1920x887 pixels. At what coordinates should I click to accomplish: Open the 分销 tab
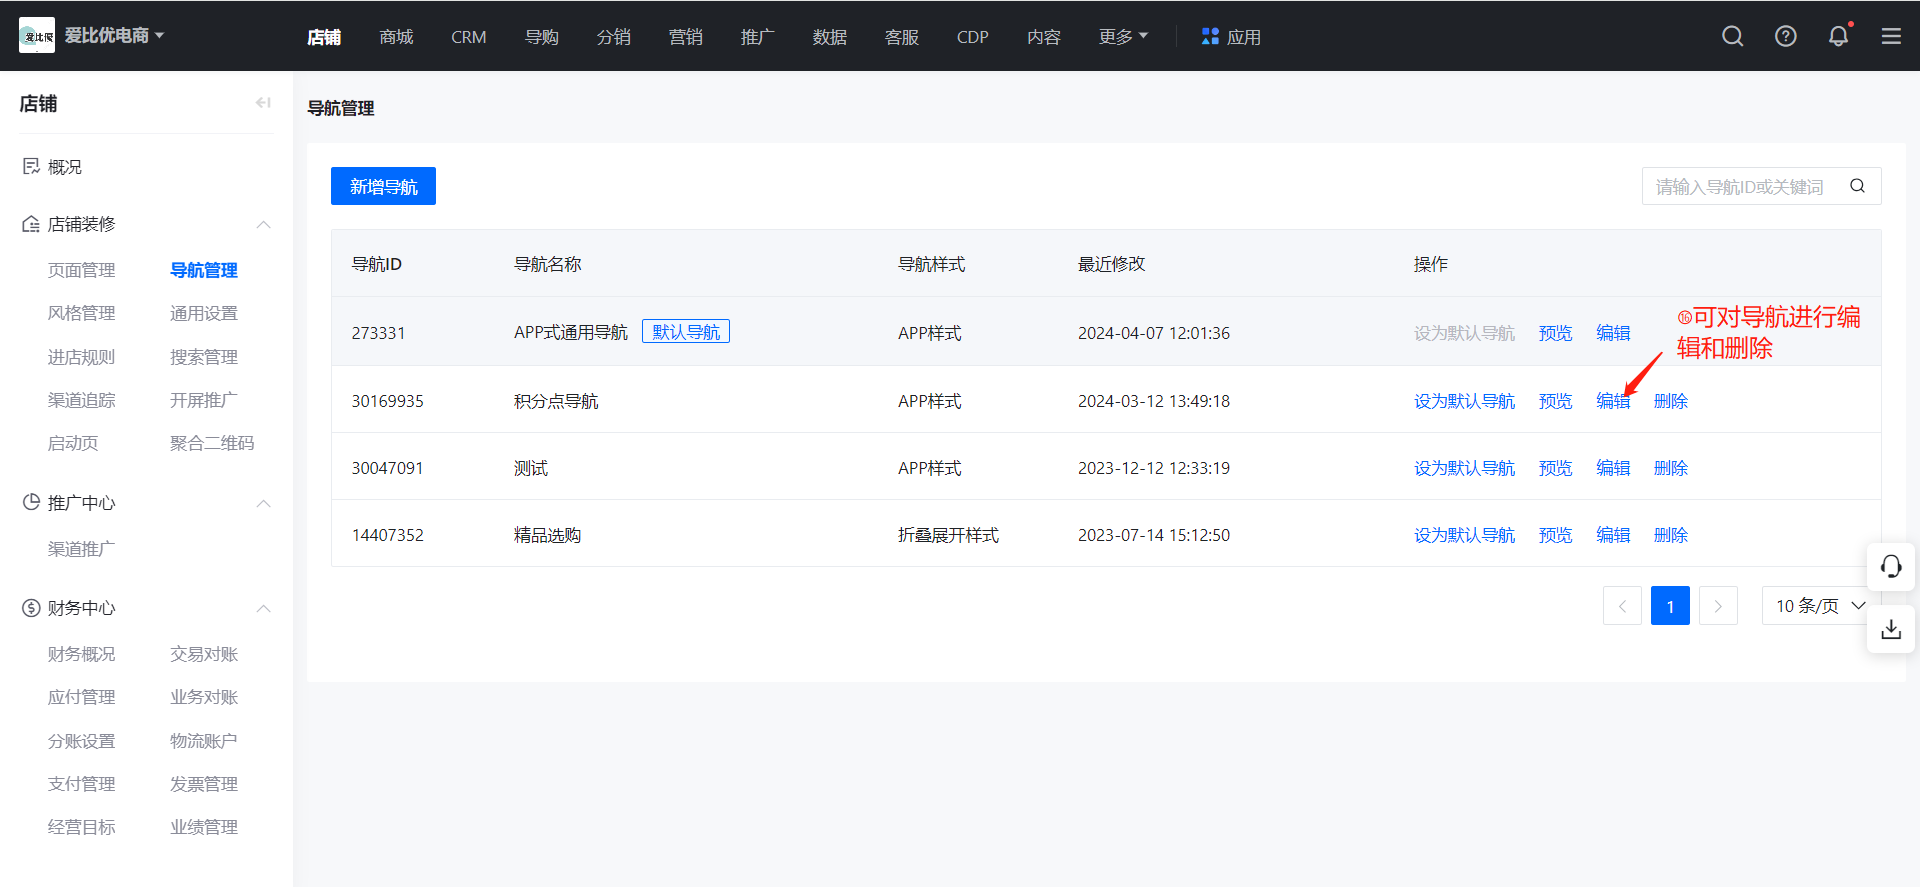pyautogui.click(x=613, y=37)
